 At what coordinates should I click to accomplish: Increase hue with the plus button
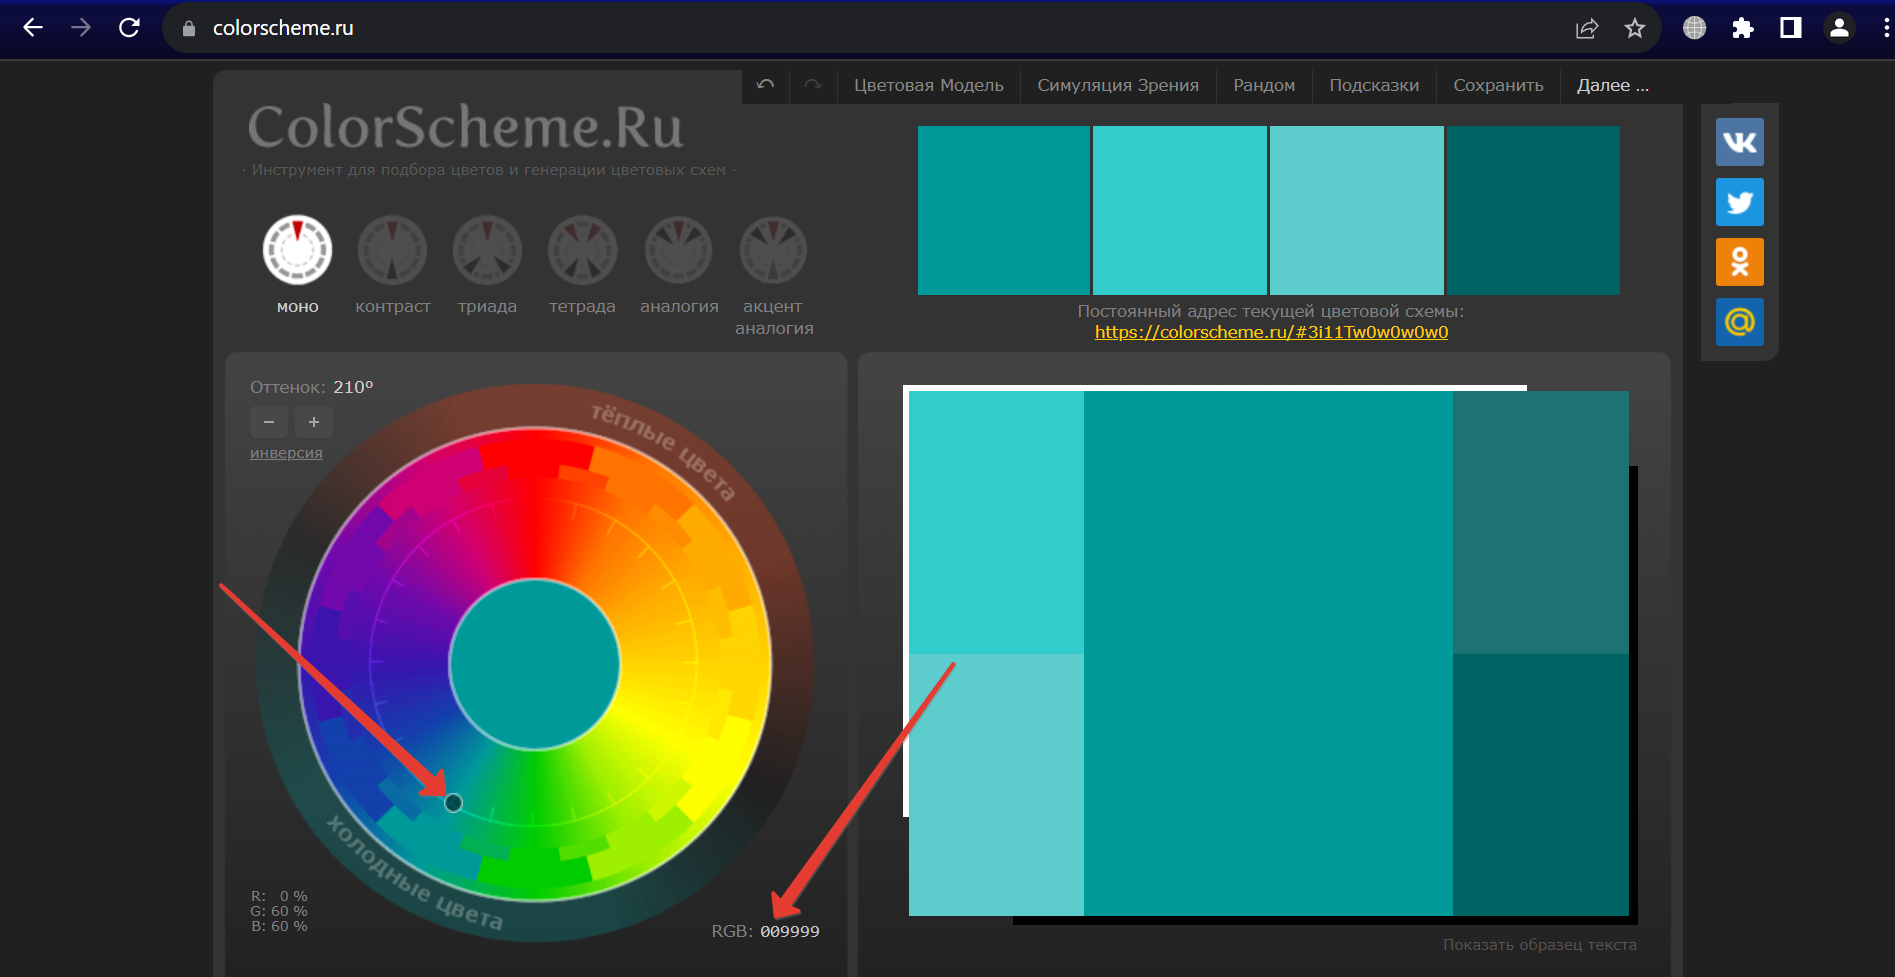pos(314,422)
